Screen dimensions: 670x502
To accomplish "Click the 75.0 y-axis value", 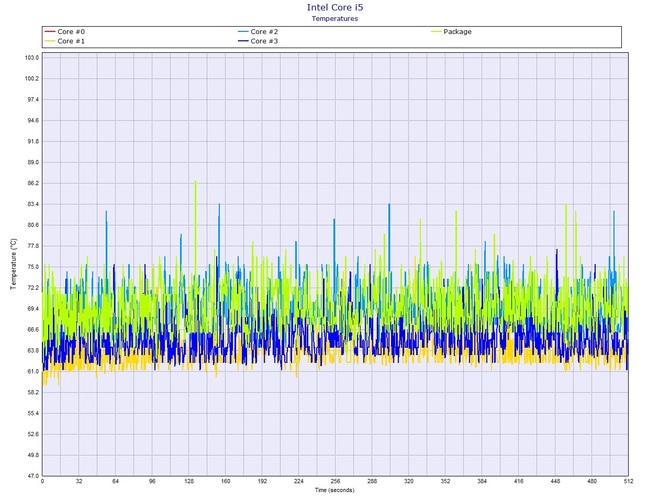I will click(x=33, y=267).
